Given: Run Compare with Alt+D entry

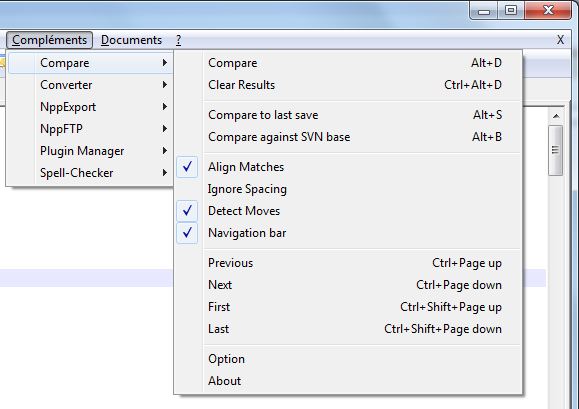Looking at the screenshot, I should pyautogui.click(x=348, y=63).
